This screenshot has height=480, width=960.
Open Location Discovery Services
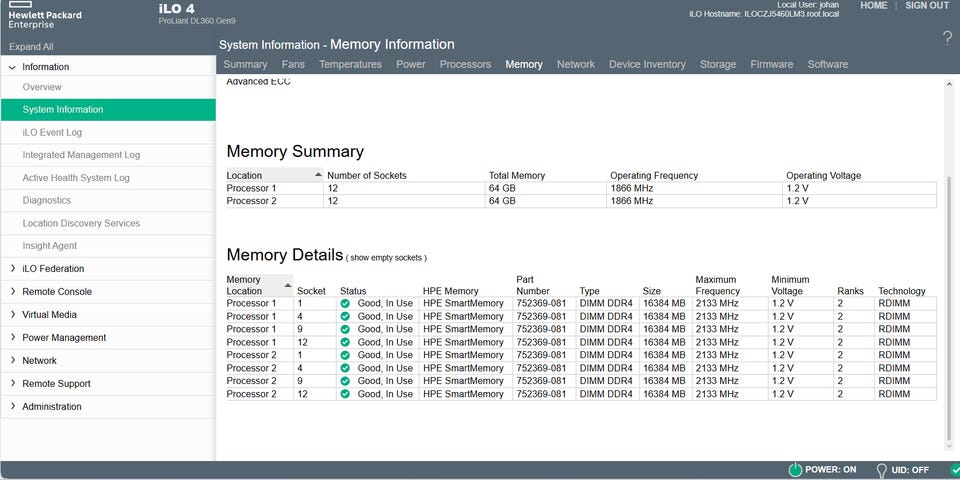click(81, 223)
